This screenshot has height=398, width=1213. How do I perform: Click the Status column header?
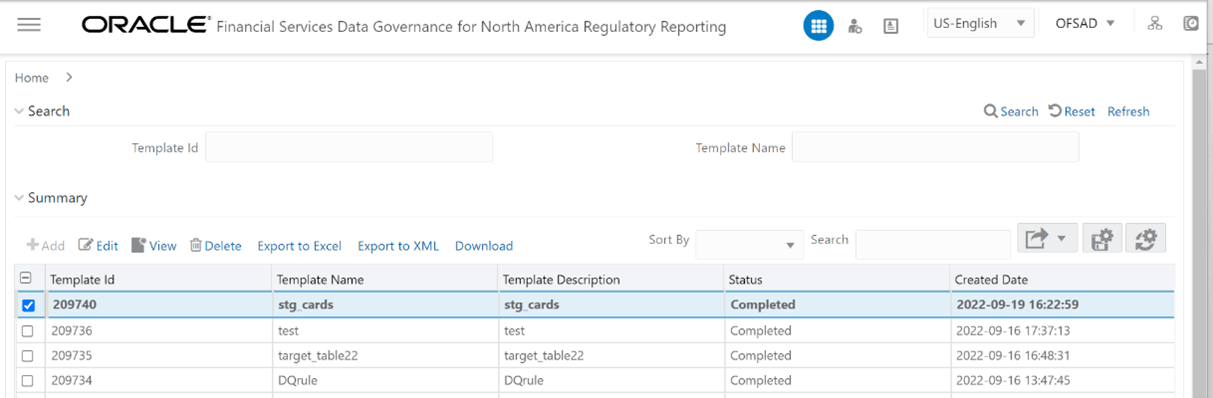coord(836,279)
